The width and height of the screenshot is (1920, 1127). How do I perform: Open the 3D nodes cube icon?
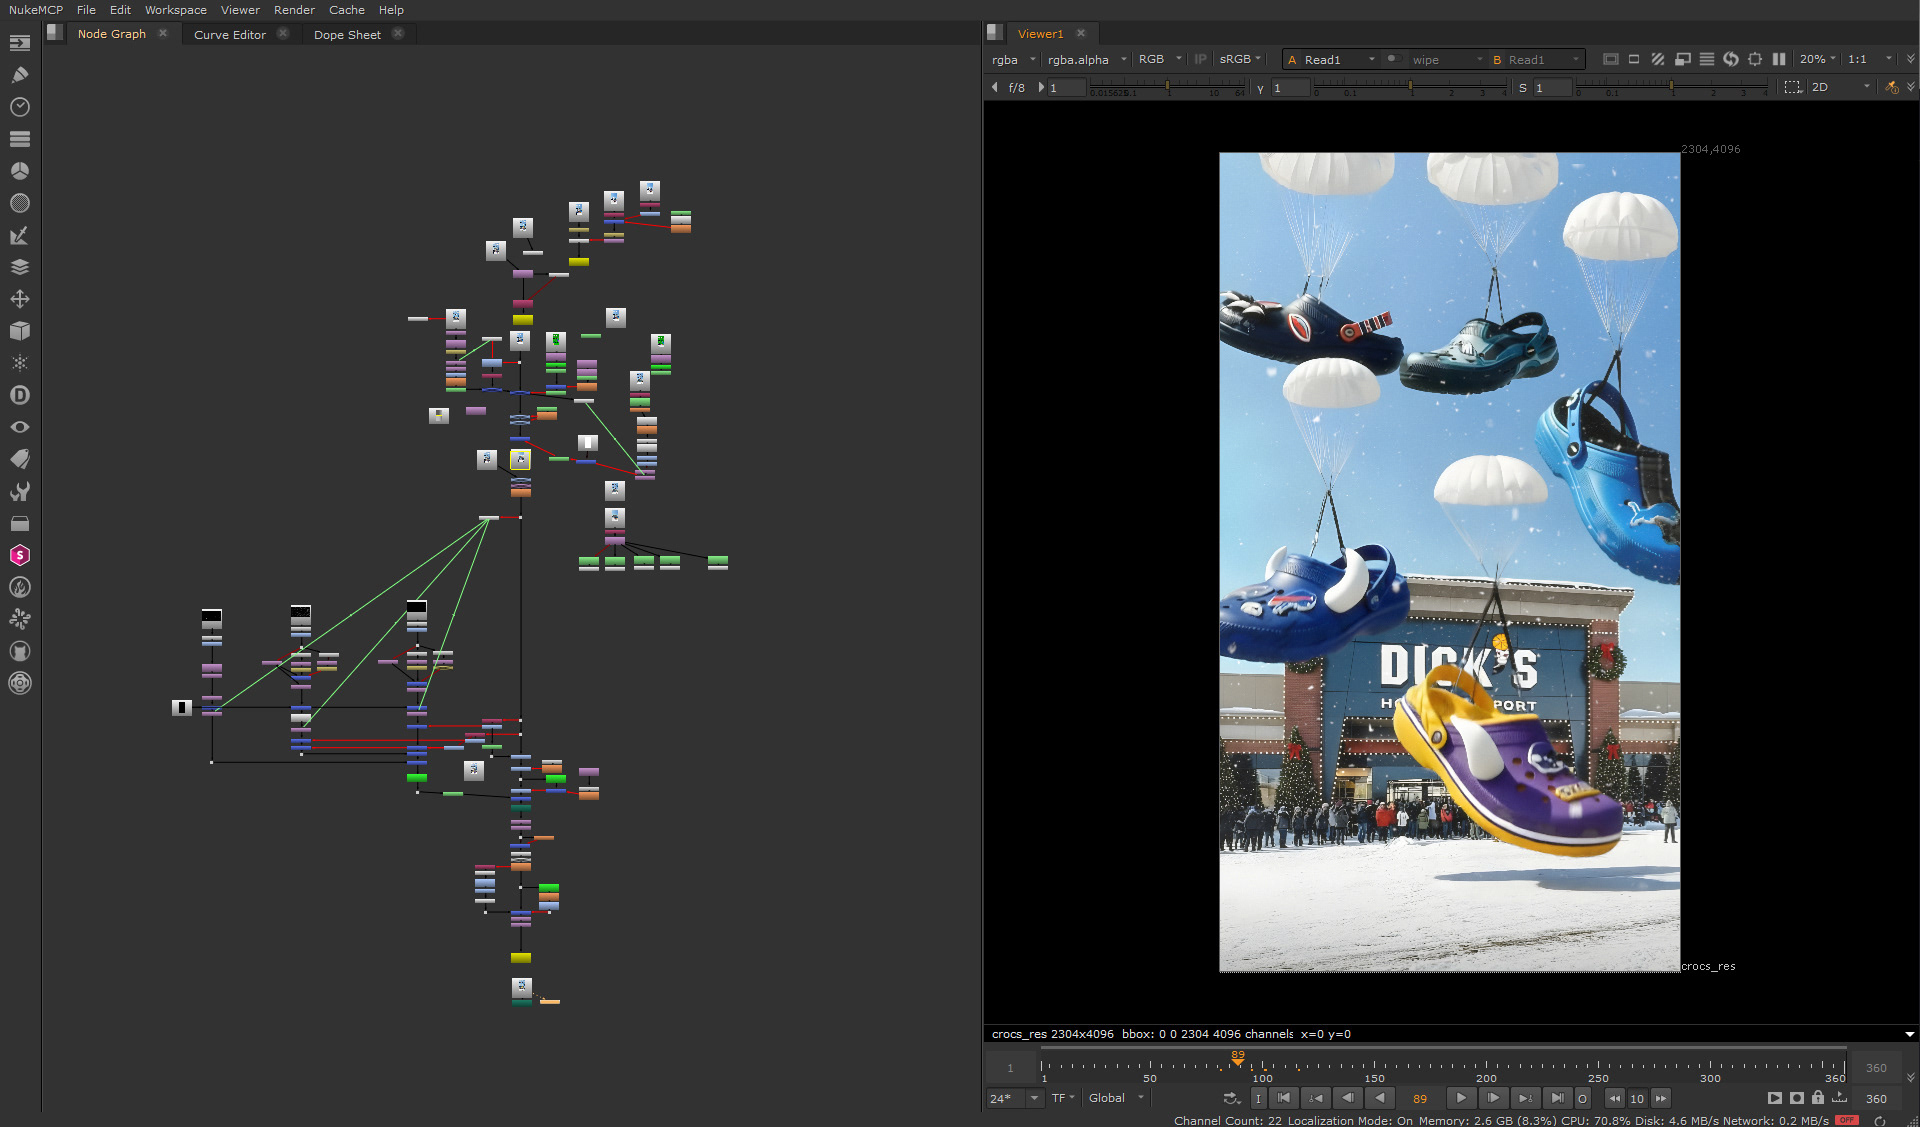click(19, 331)
